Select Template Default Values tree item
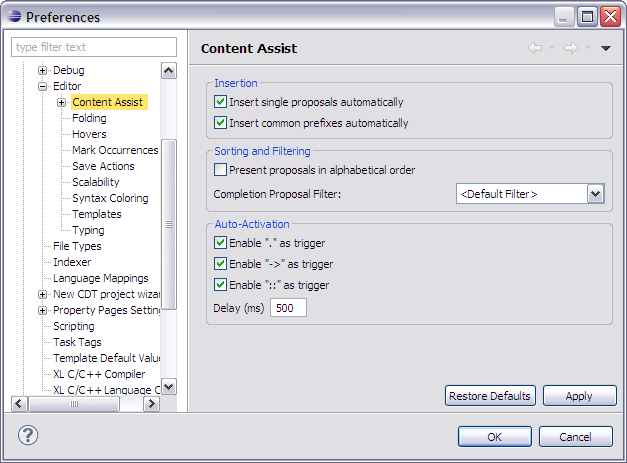This screenshot has height=463, width=627. tap(106, 358)
